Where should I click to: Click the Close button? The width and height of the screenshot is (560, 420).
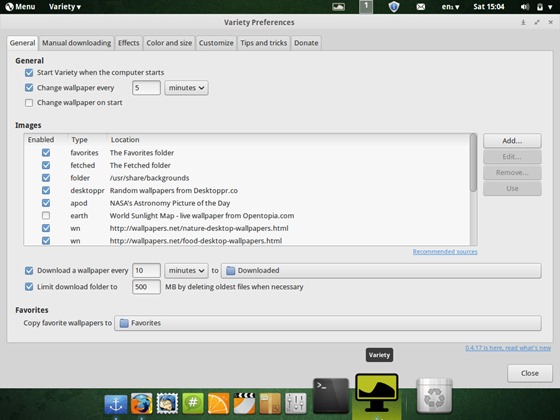530,373
